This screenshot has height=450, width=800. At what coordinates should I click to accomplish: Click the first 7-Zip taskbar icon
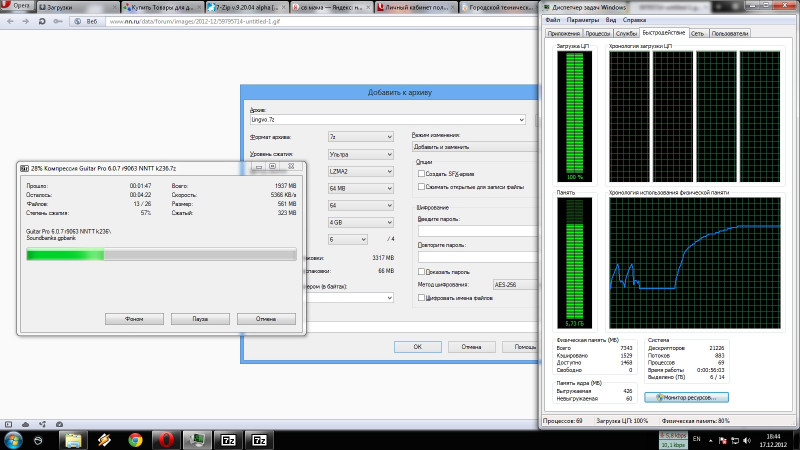[x=227, y=438]
